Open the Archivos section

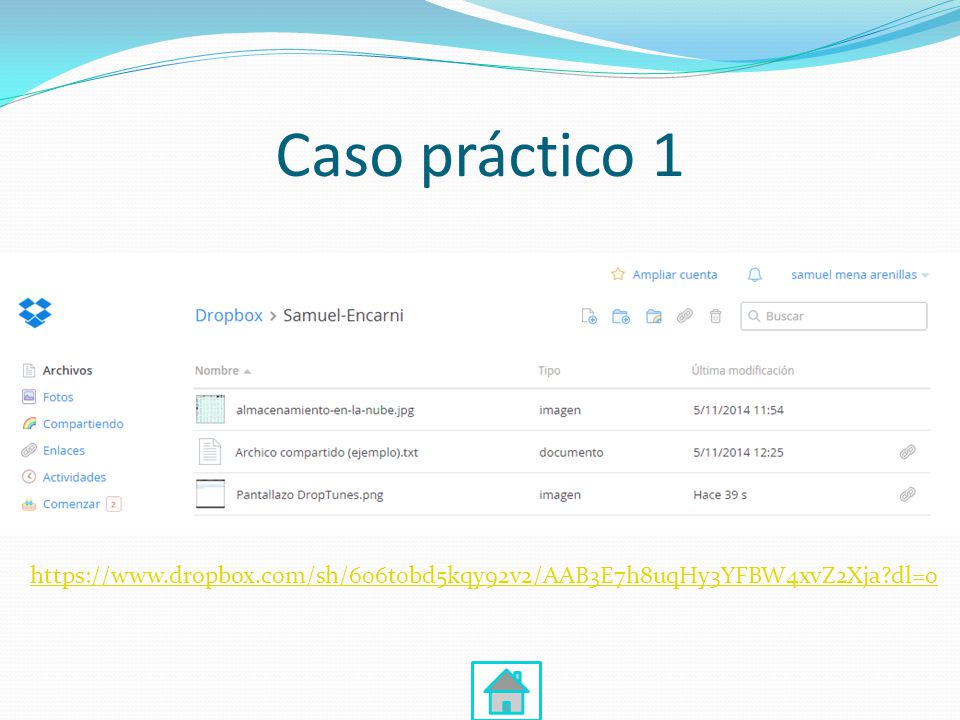pos(67,370)
